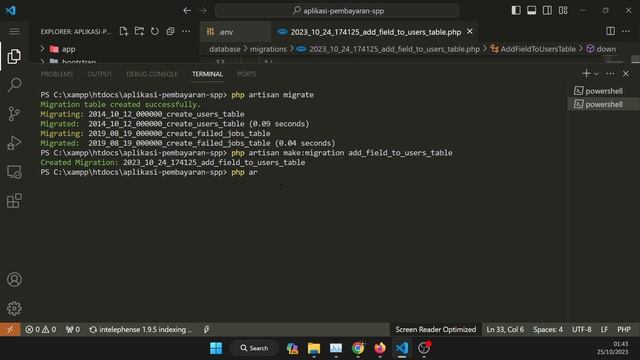The height and width of the screenshot is (360, 640).
Task: Open the Explorer view in activity bar
Action: click(x=14, y=56)
